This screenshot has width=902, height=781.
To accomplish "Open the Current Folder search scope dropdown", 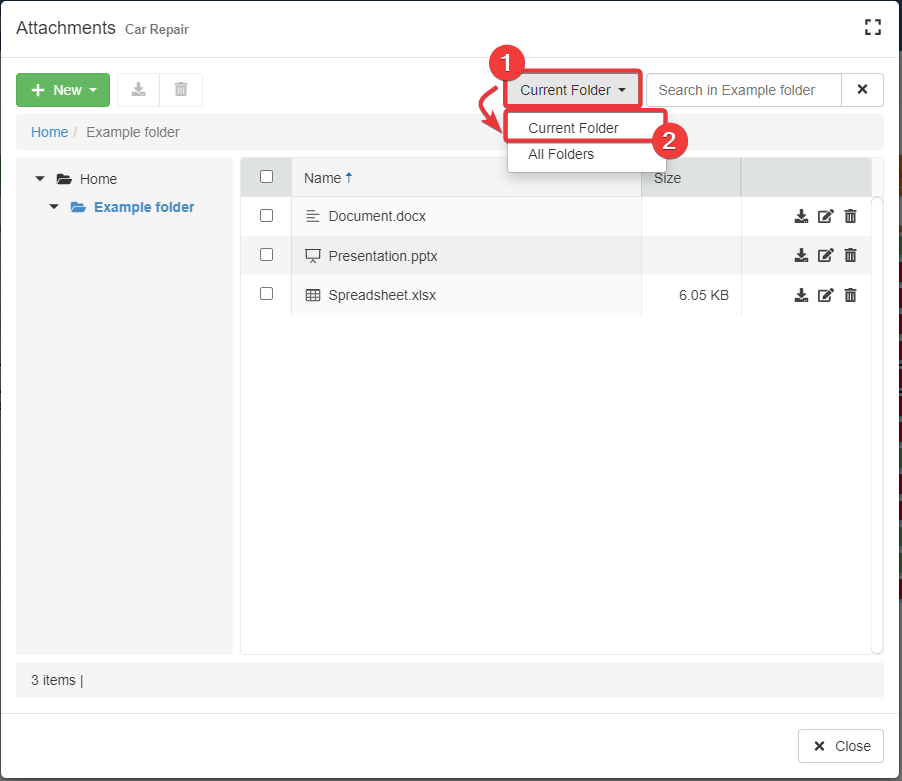I will point(573,90).
